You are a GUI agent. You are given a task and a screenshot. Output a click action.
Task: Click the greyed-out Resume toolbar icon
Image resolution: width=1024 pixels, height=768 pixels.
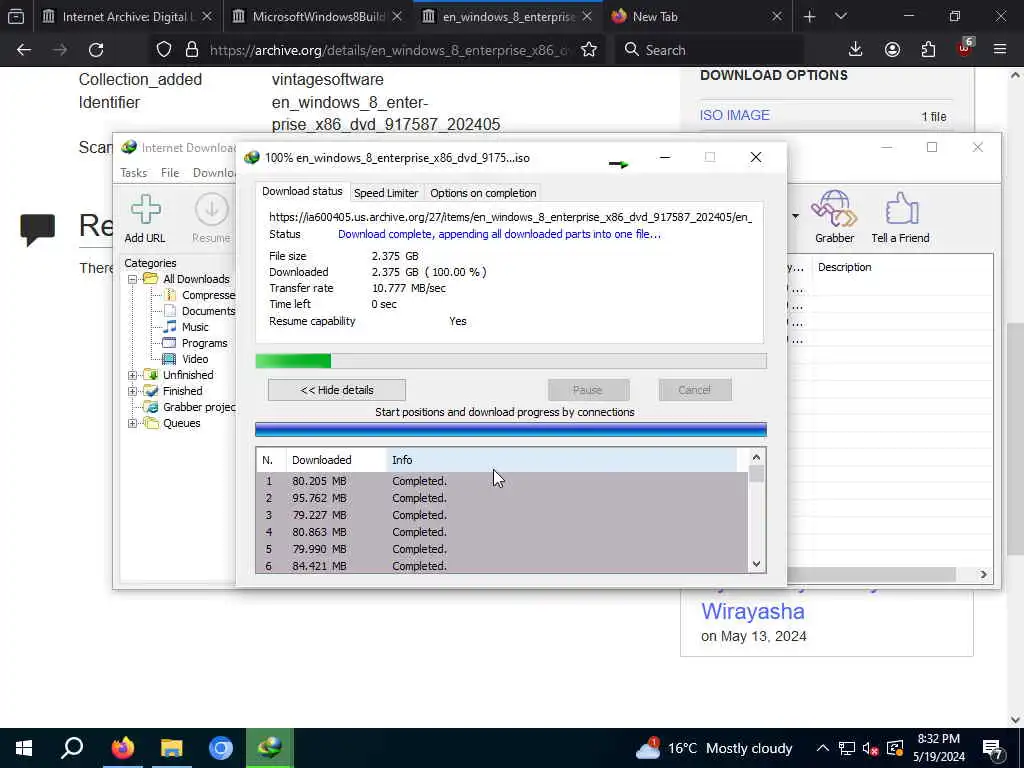pyautogui.click(x=211, y=210)
